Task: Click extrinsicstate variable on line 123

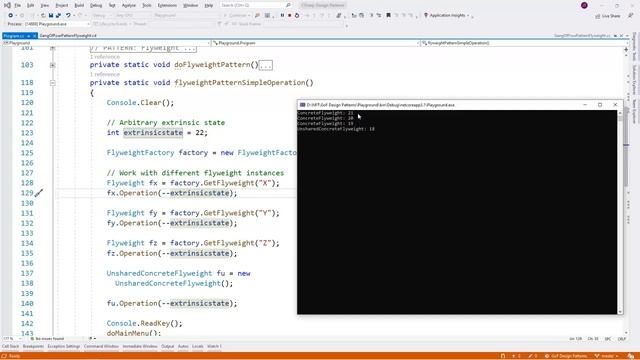Action: coord(153,133)
